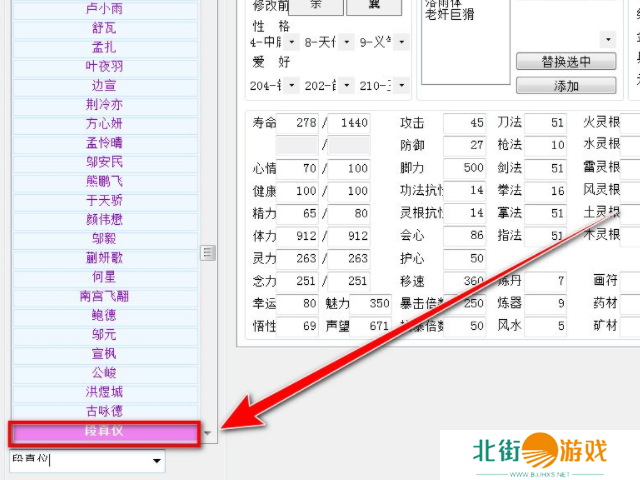Expand the 202 hobby dropdown
640x480 pixels.
click(x=347, y=86)
